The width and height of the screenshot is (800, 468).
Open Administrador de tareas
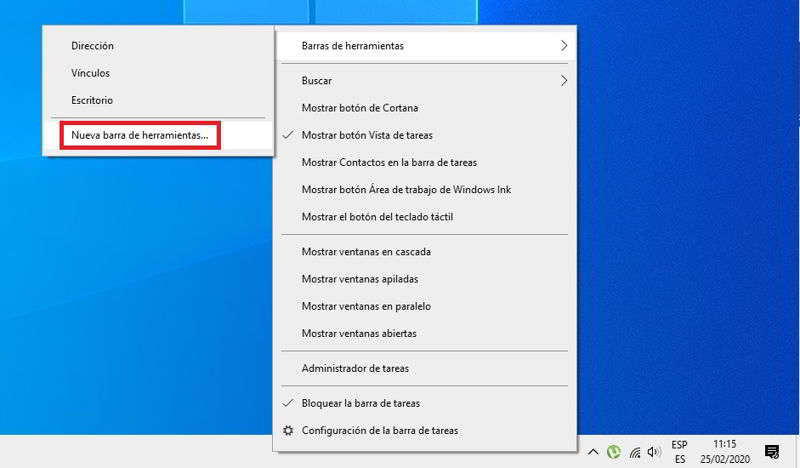[355, 368]
